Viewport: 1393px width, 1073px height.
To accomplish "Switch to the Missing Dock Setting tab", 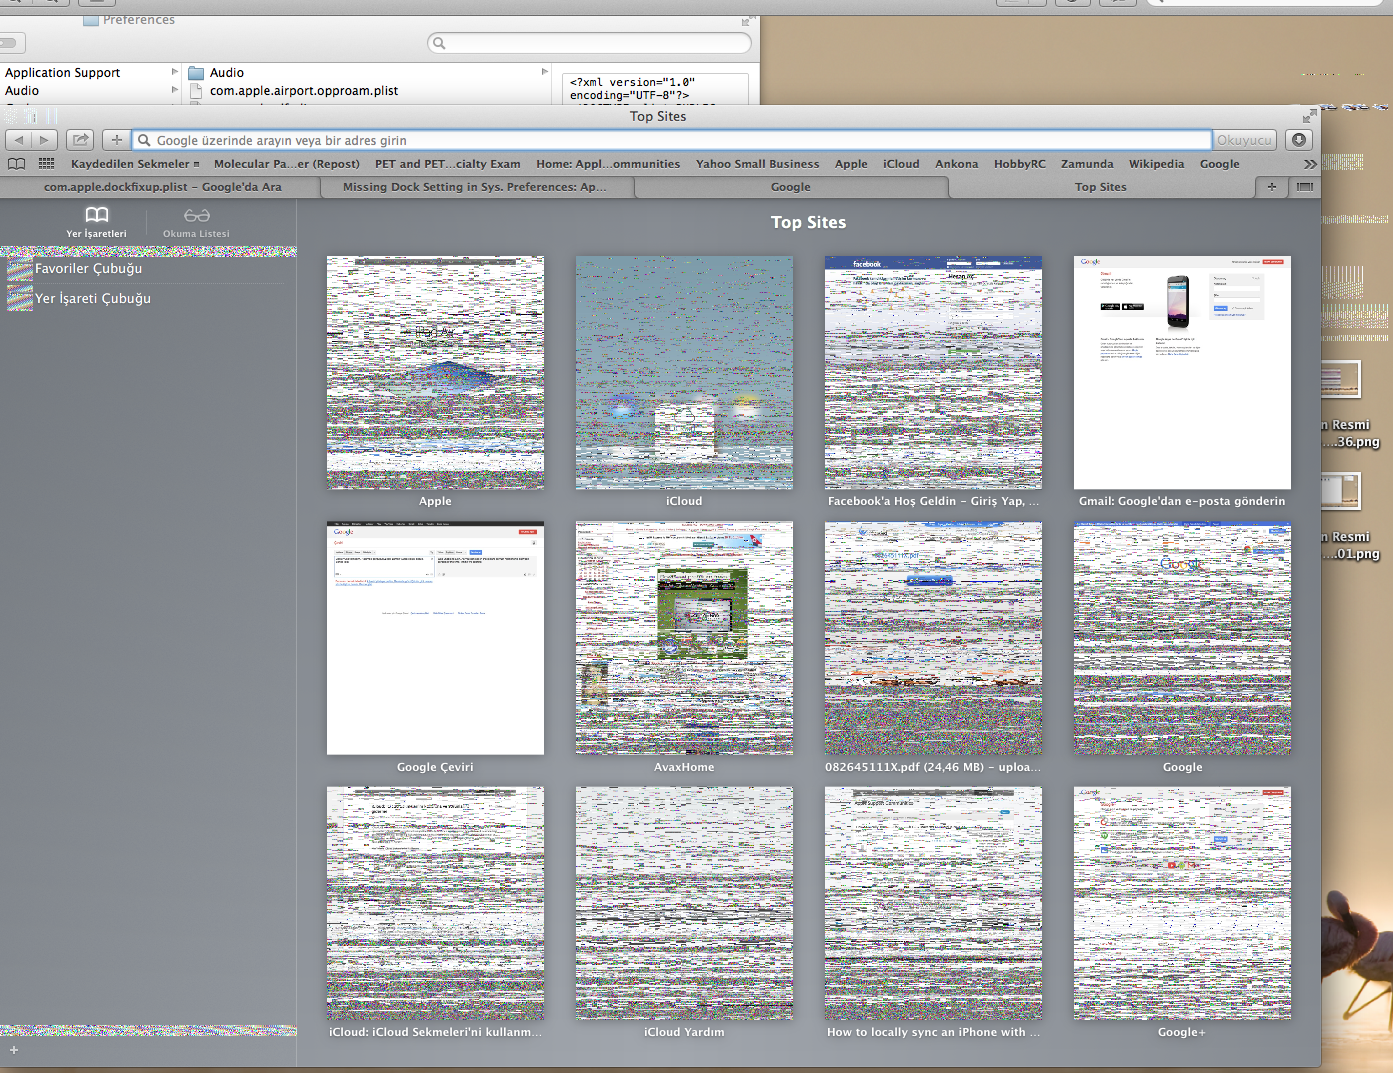I will click(x=475, y=187).
